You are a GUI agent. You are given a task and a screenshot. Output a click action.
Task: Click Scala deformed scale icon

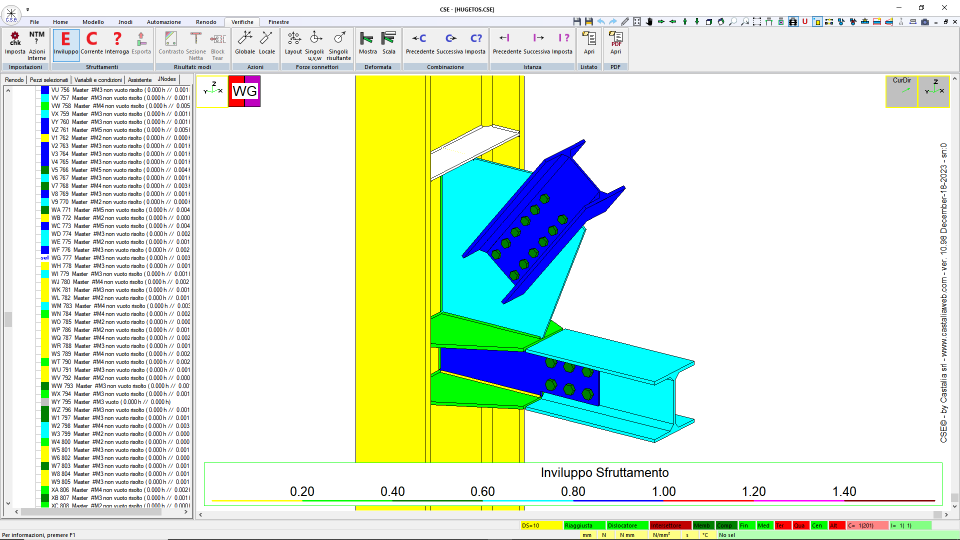389,44
